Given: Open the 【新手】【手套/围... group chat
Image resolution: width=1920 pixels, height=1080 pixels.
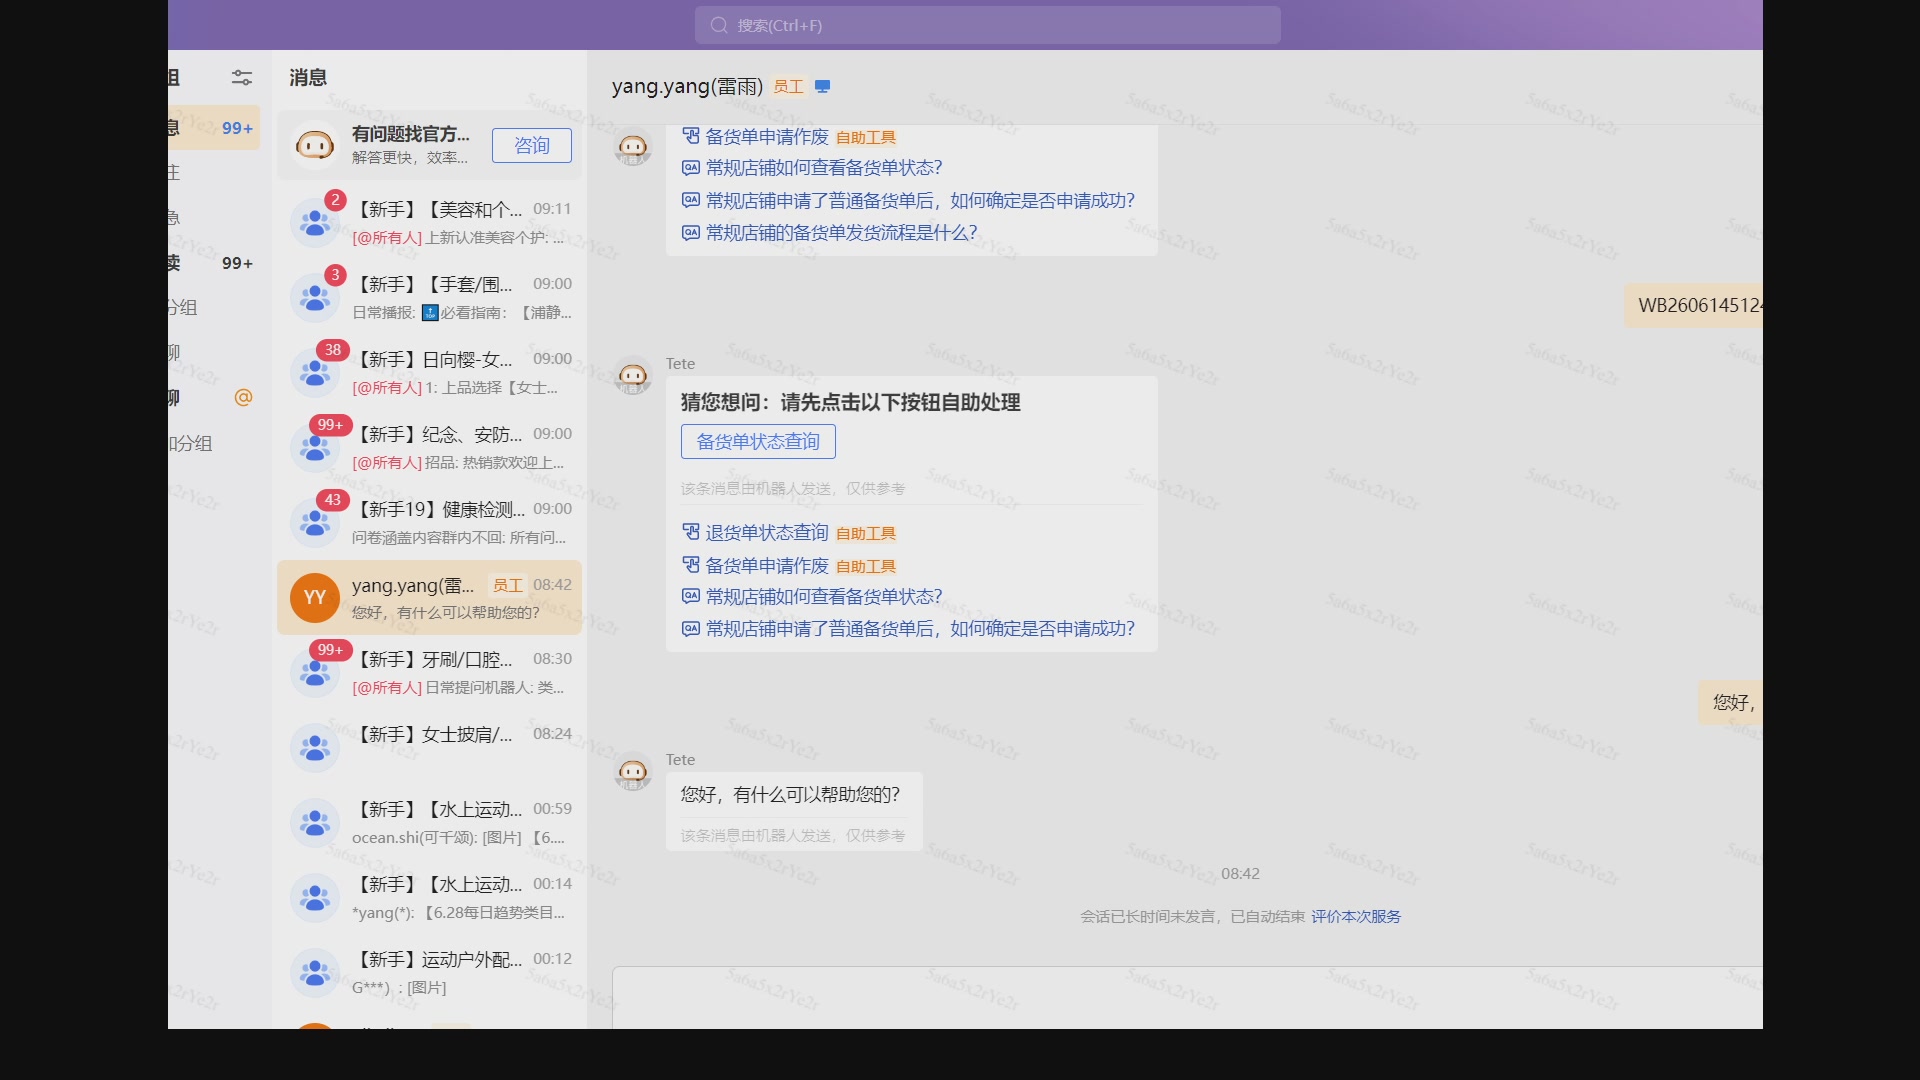Looking at the screenshot, I should [429, 297].
